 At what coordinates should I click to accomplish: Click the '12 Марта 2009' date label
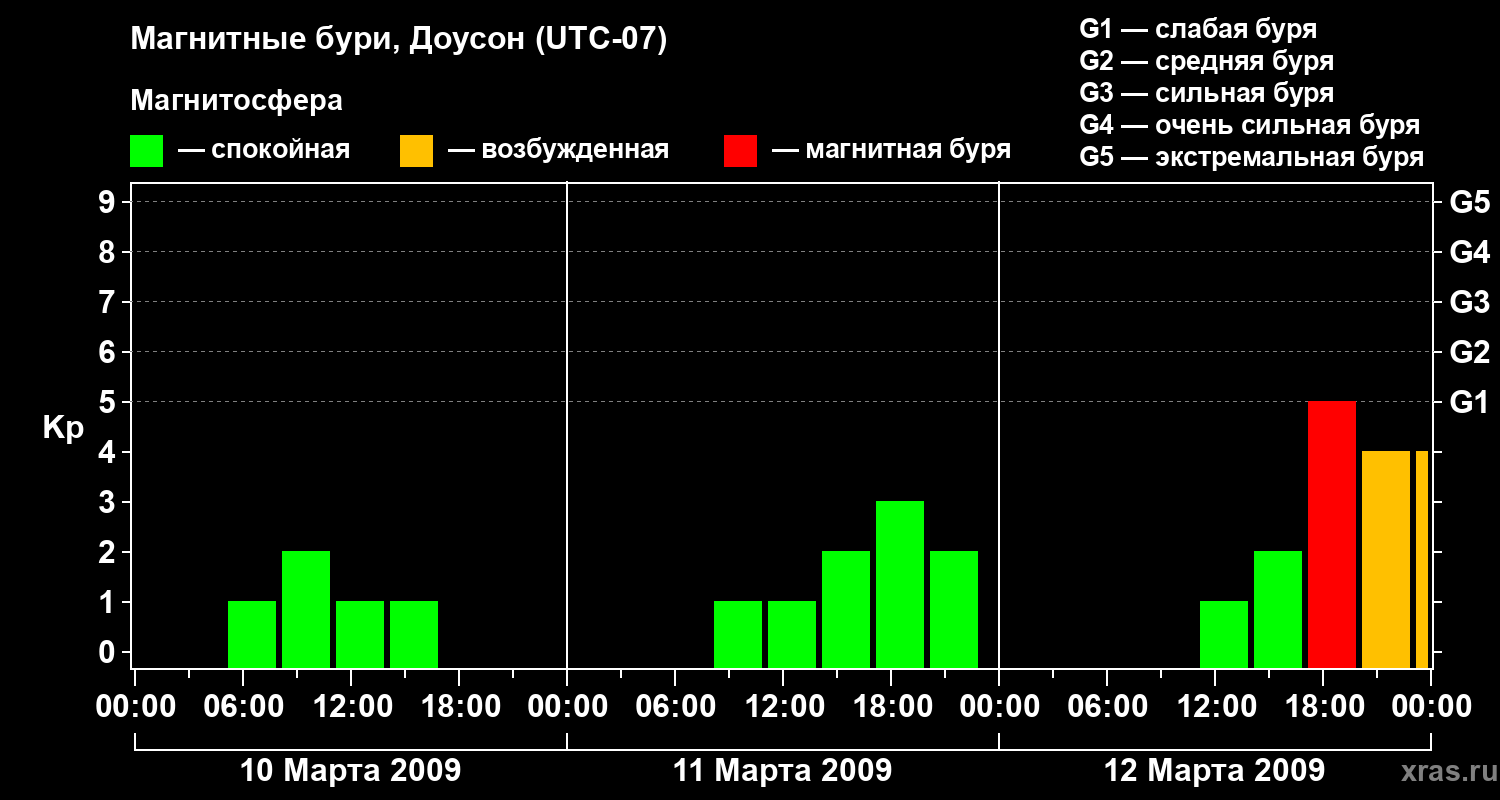click(x=1214, y=771)
